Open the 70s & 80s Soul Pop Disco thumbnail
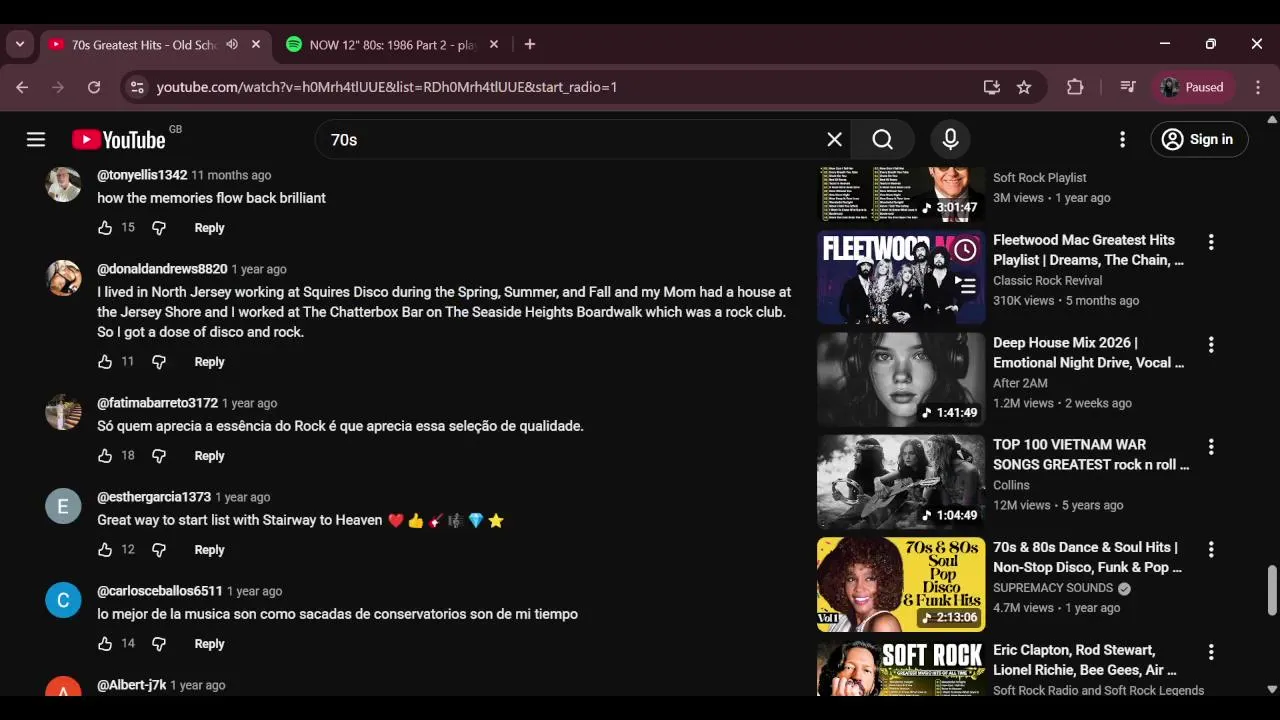 click(901, 585)
